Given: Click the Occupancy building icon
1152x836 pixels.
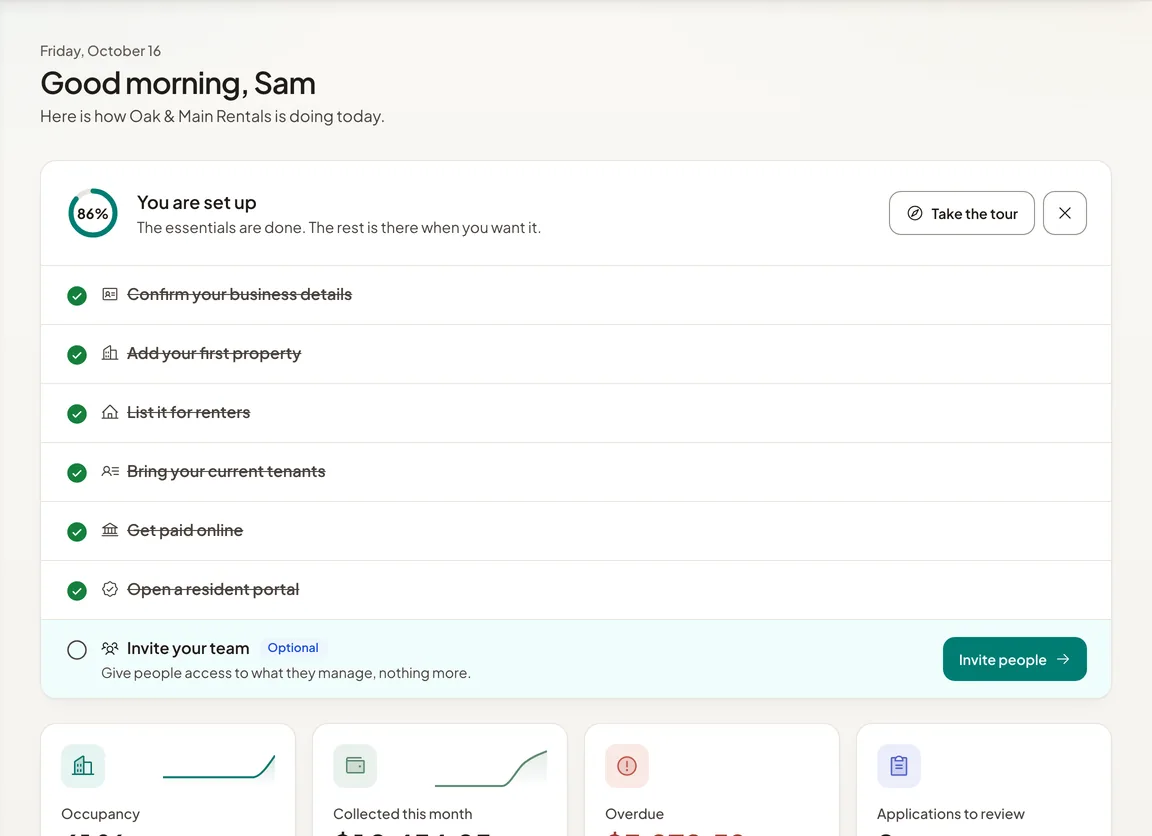Looking at the screenshot, I should [83, 765].
